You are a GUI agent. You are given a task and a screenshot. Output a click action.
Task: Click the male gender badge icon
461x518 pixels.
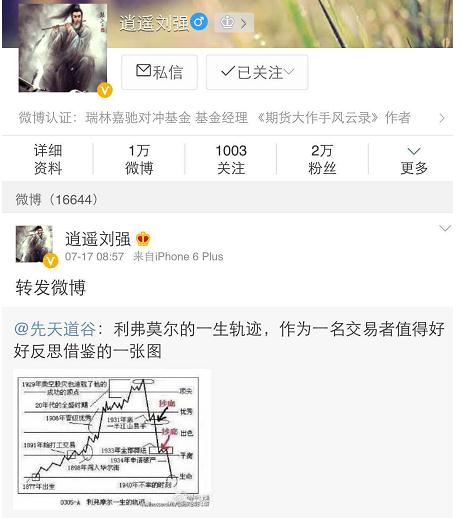click(199, 22)
